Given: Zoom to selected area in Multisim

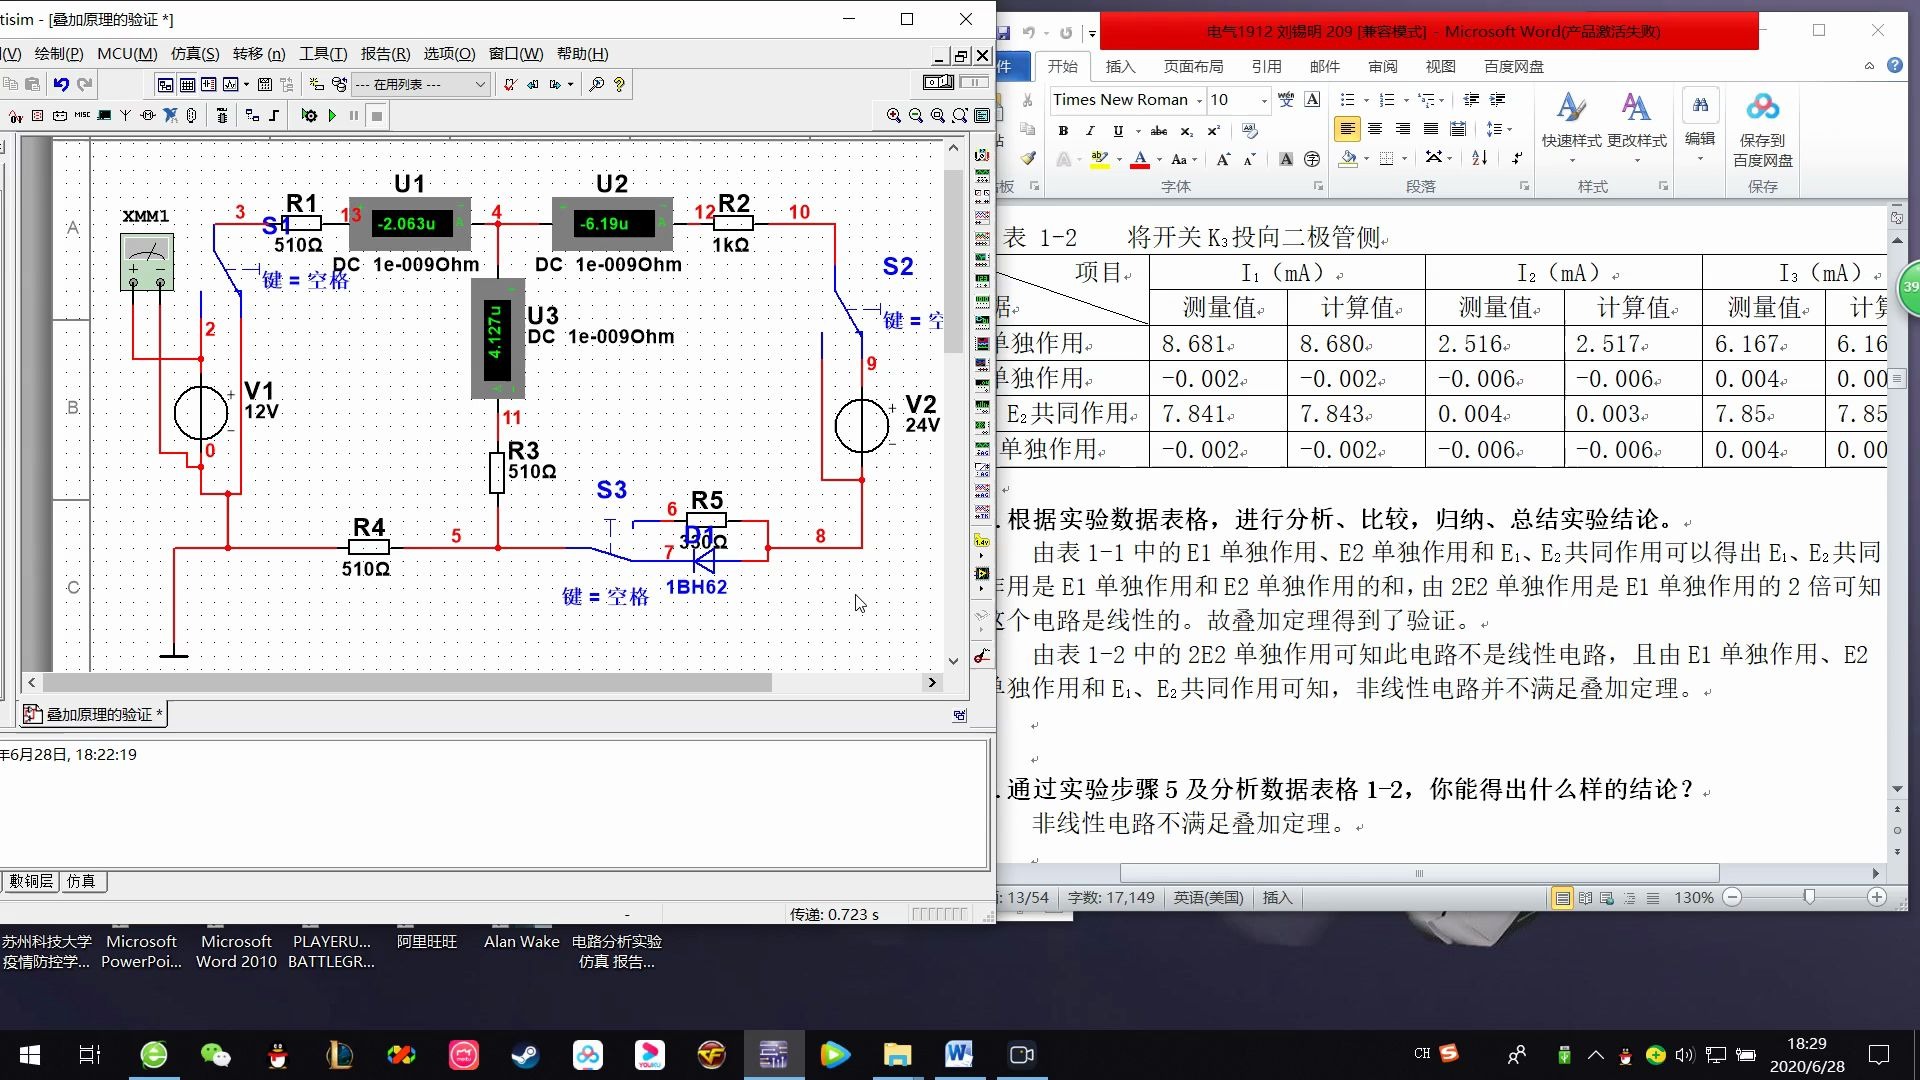Looking at the screenshot, I should 938,116.
